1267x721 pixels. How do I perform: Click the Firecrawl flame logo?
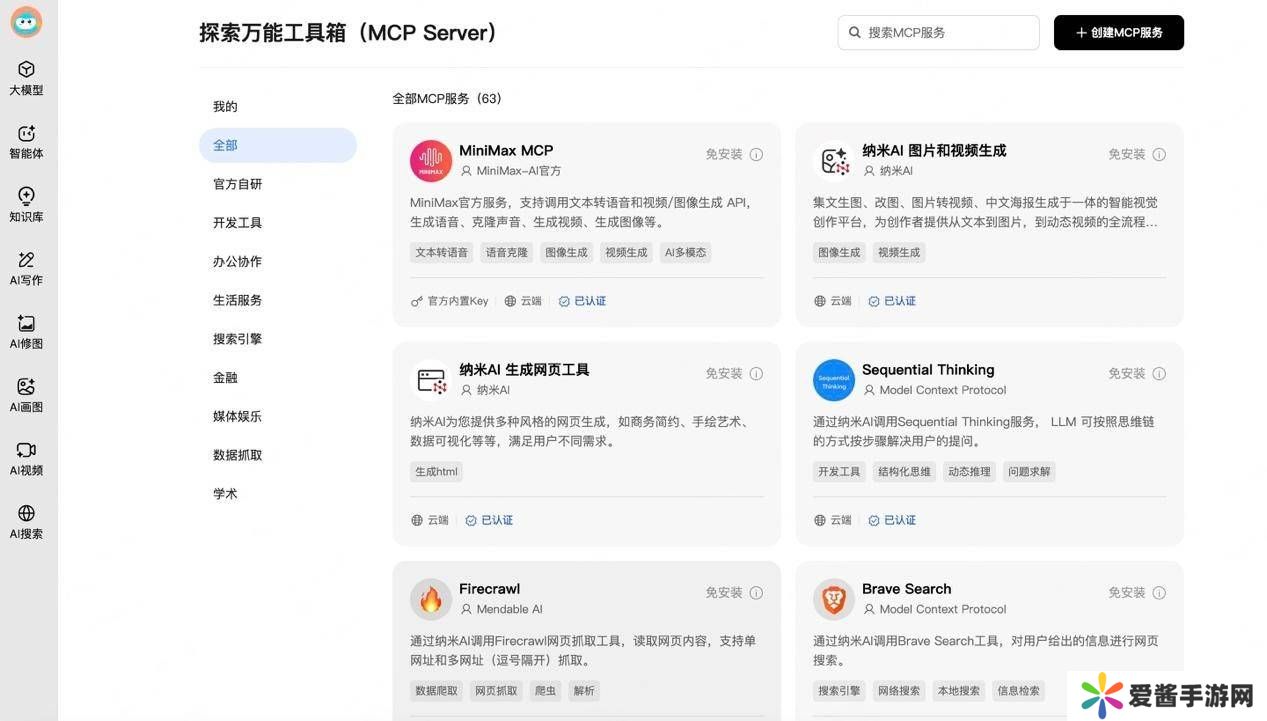tap(431, 599)
